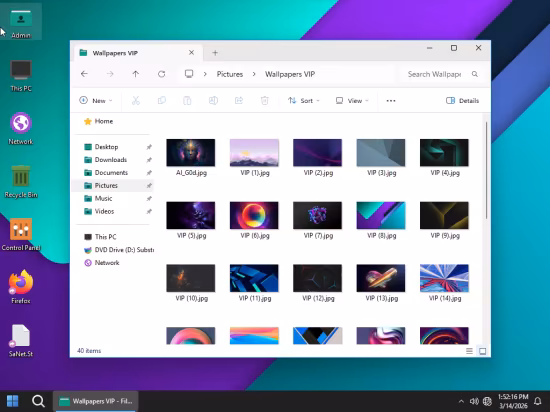Close the Wallpapers VIP tab
The height and width of the screenshot is (412, 550).
click(x=192, y=53)
